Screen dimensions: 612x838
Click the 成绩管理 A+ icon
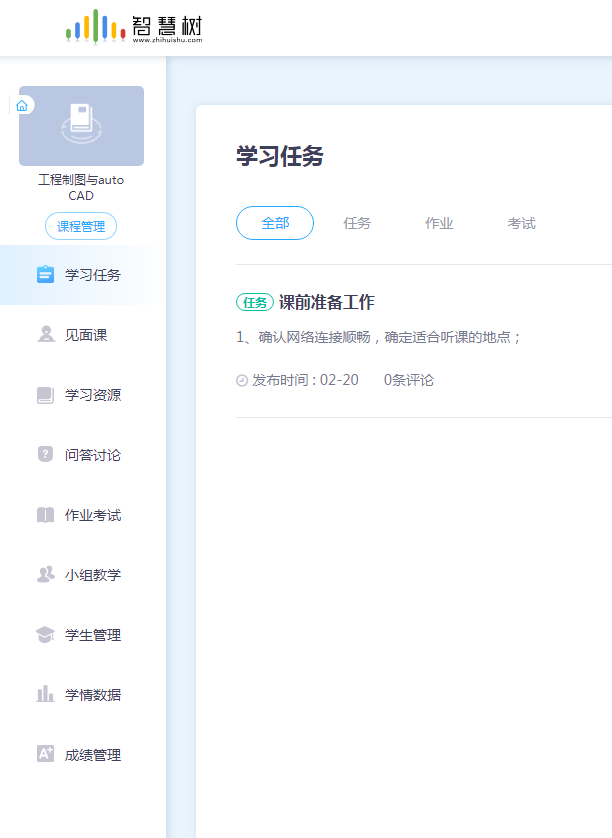pos(45,754)
